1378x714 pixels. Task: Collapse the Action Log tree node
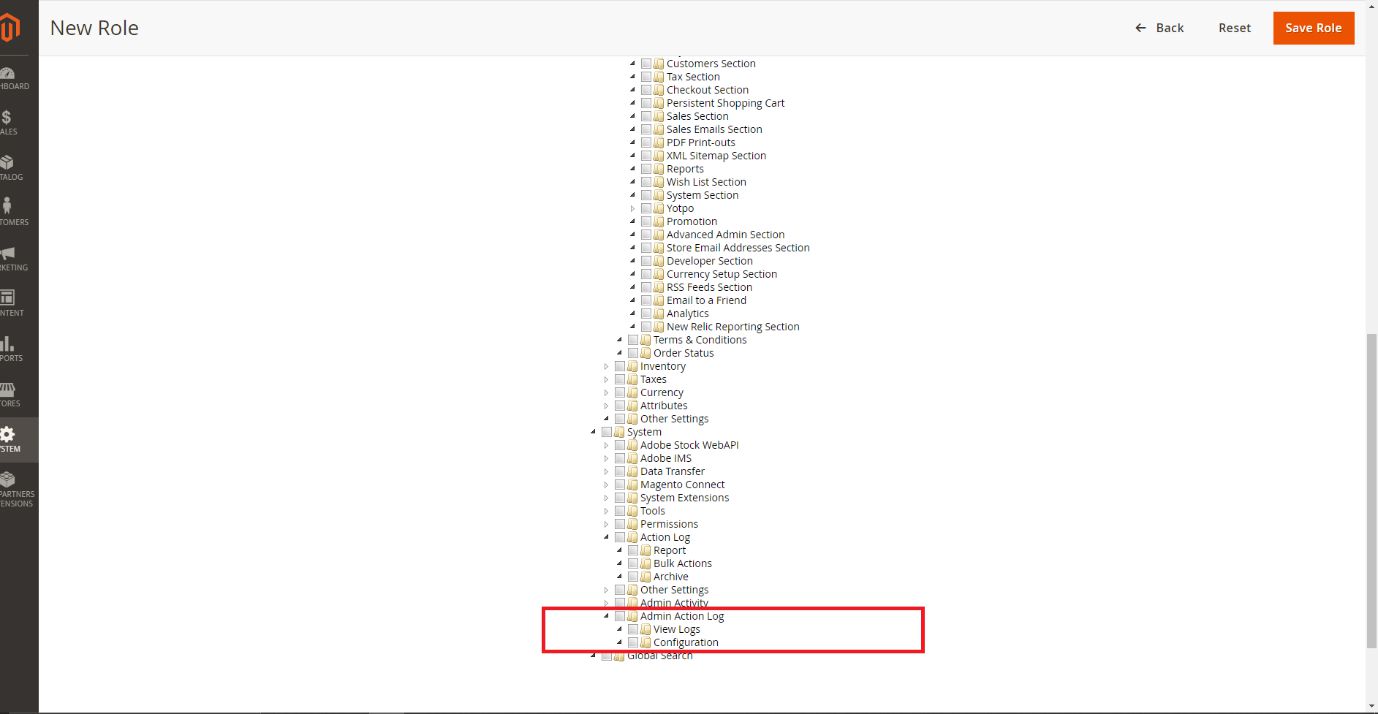coord(606,537)
